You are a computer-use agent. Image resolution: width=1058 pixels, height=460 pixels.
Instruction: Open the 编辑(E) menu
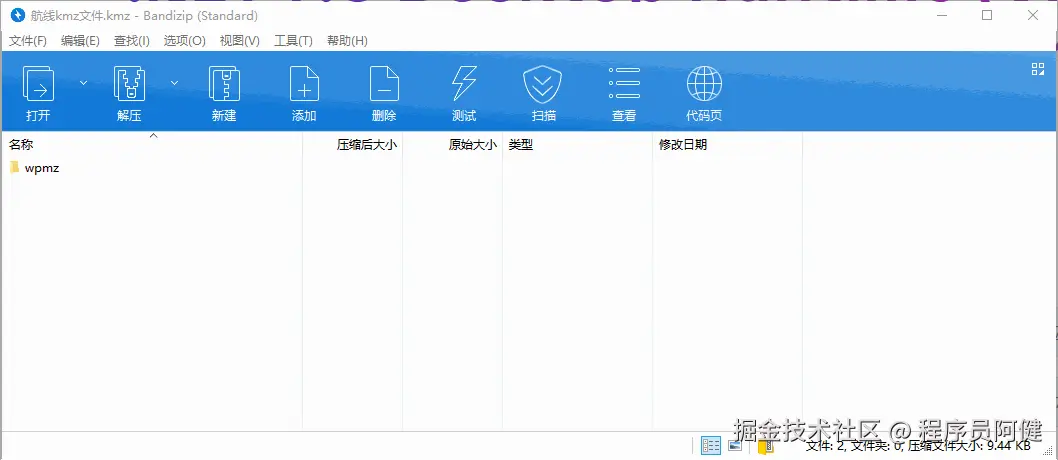click(80, 40)
